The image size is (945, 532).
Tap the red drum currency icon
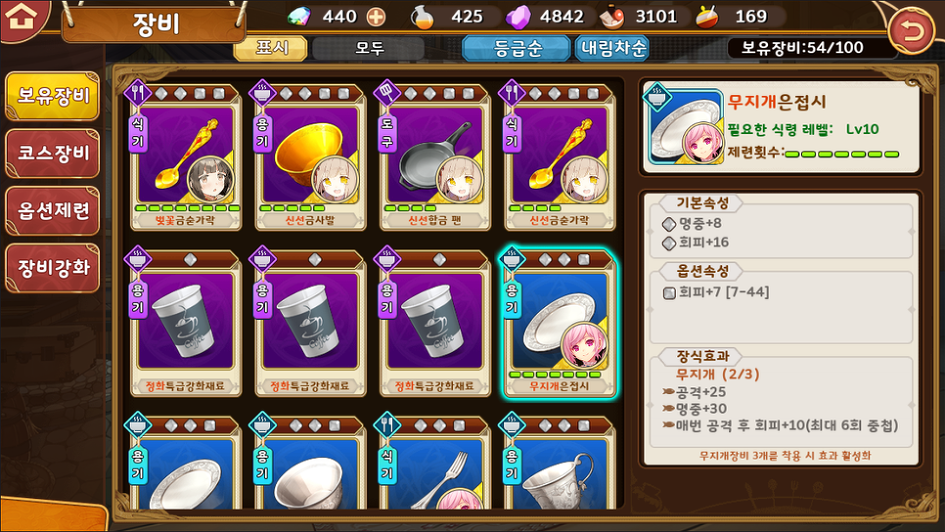point(707,17)
